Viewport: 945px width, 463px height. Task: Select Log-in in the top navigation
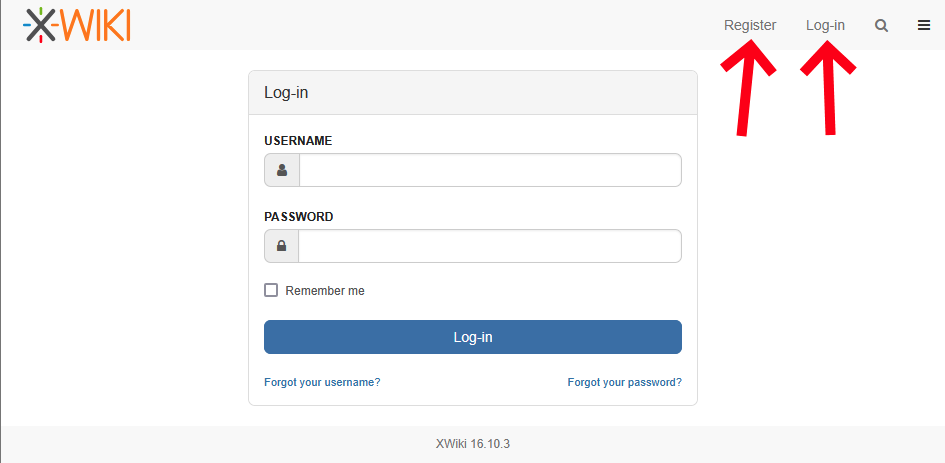click(826, 25)
